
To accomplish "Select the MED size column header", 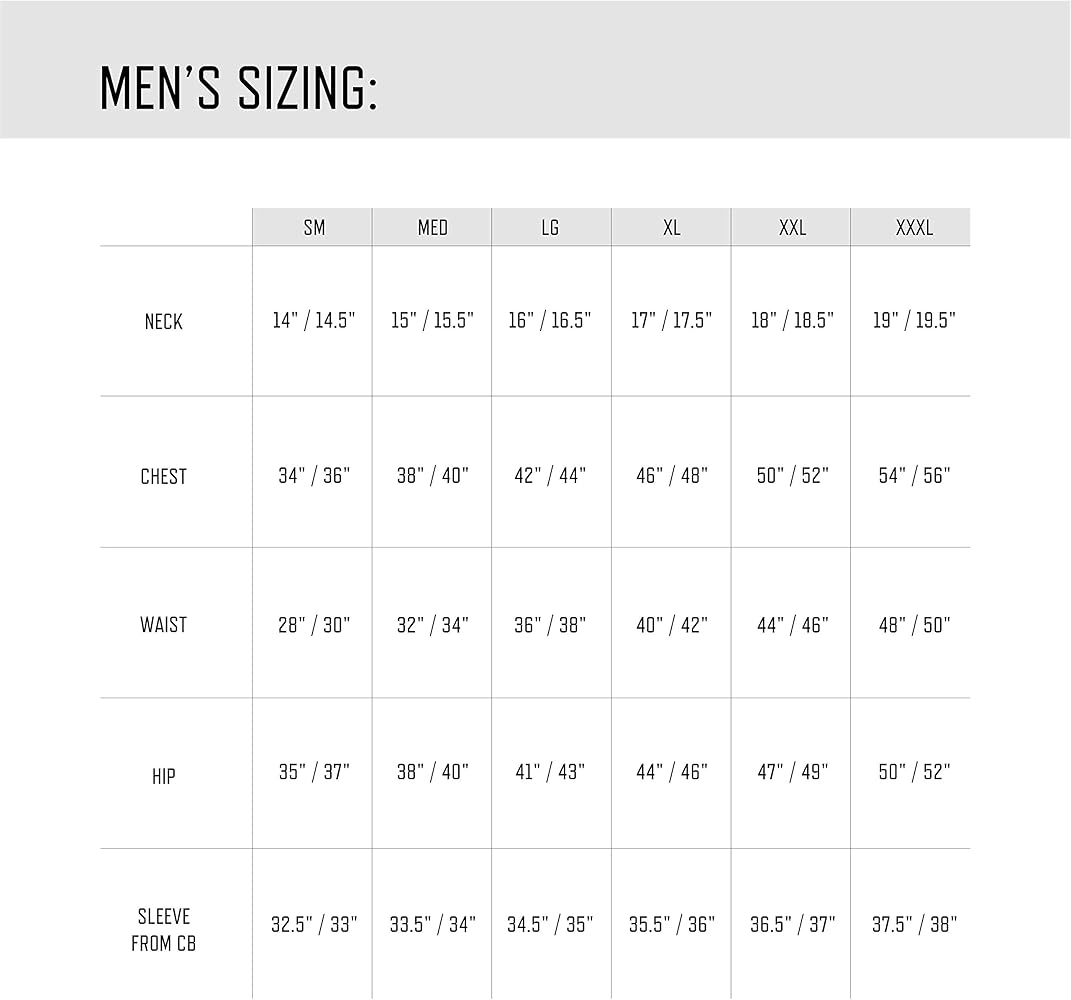I will 432,228.
